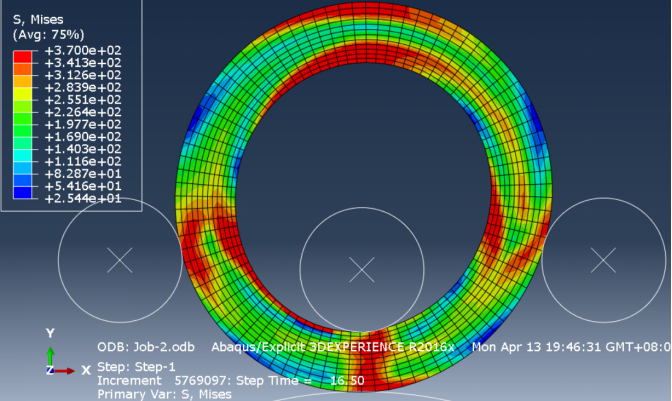Click the legend value +1.403e+02
The height and width of the screenshot is (401, 672).
[x=83, y=150]
